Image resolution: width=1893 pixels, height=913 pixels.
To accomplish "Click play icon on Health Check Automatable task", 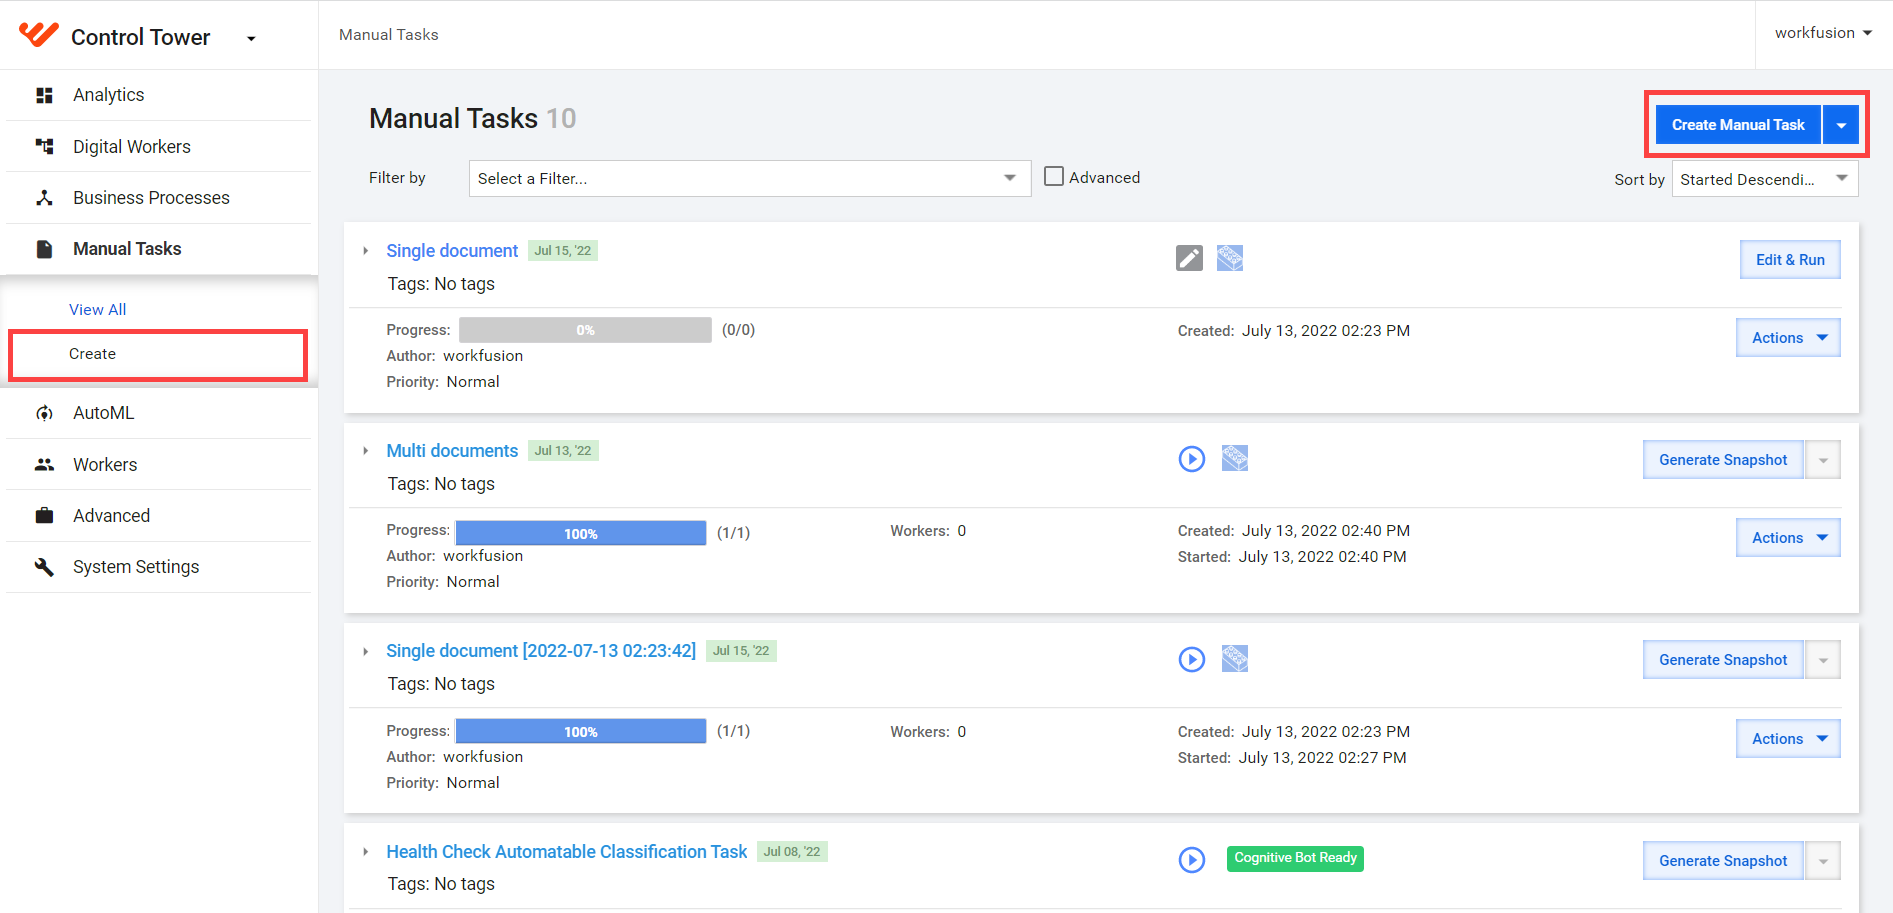I will point(1192,860).
